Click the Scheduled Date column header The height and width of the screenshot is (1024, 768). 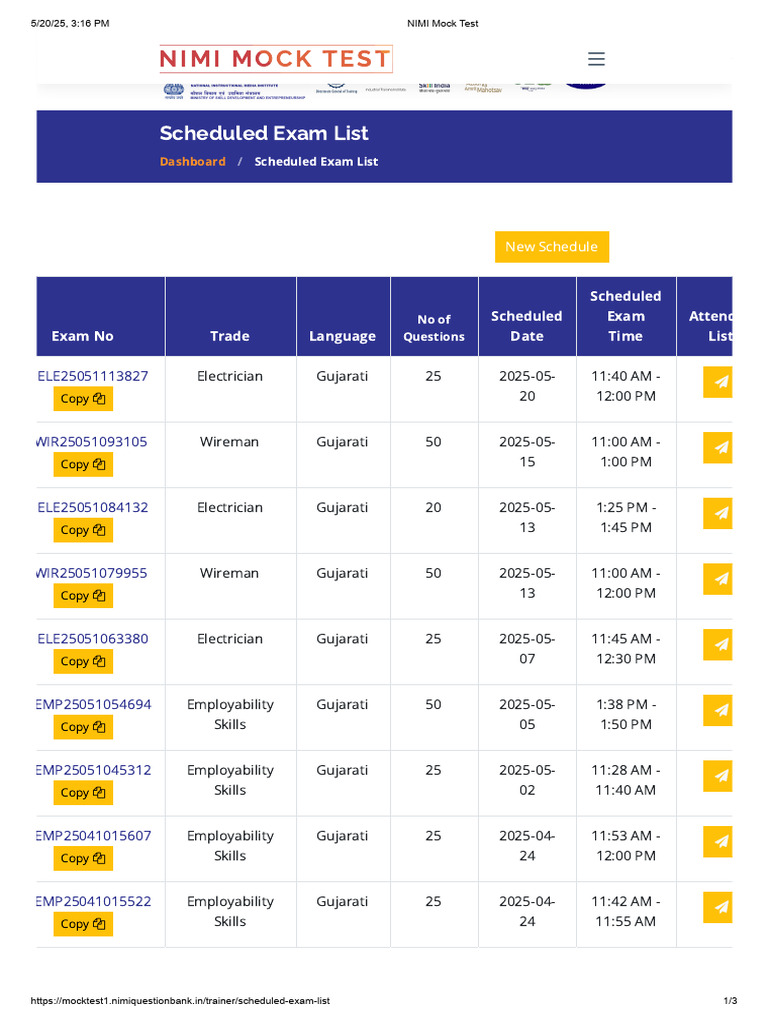(x=527, y=326)
